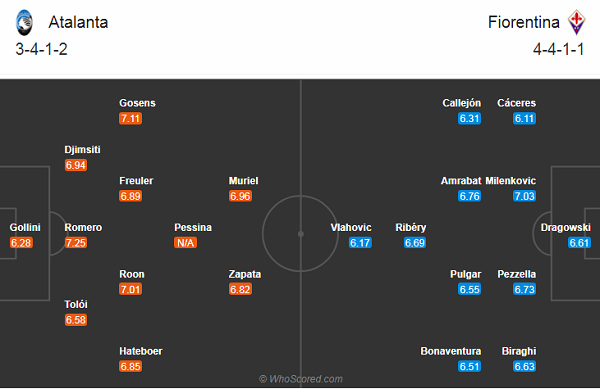Viewport: 600px width, 389px height.
Task: Click Bonaventura's 6.51 rating badge
Action: (x=470, y=366)
